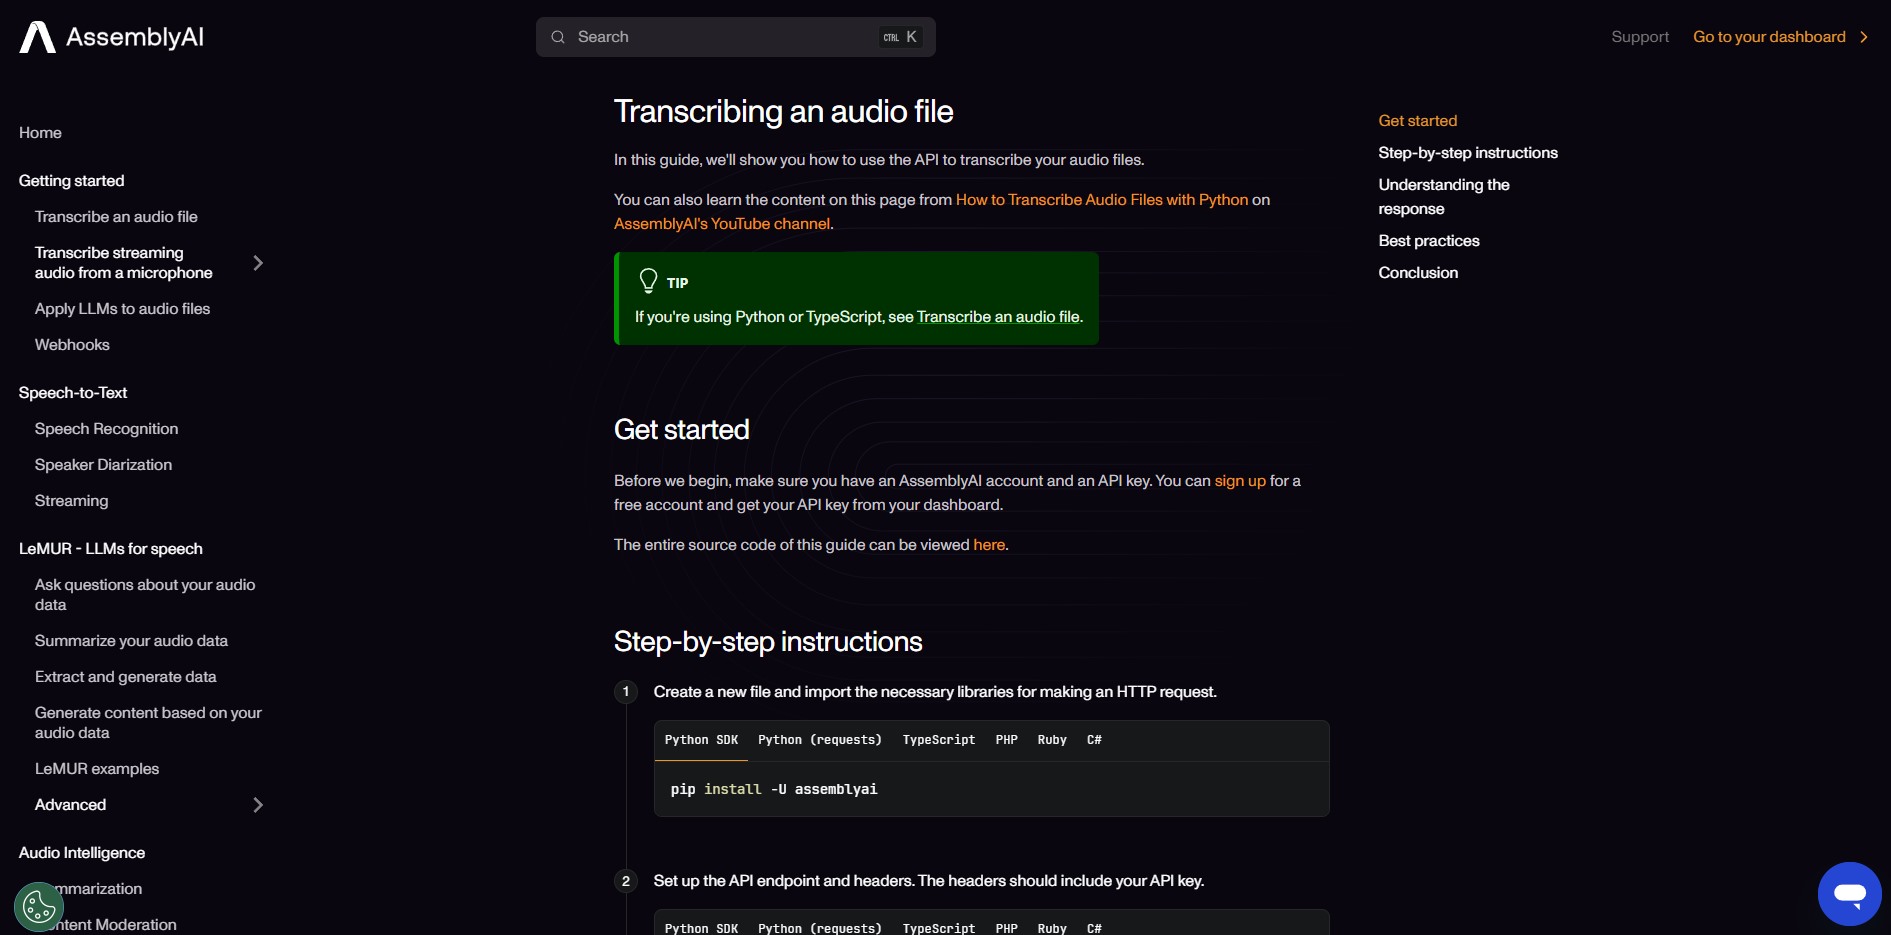
Task: Click the Getting started sidebar heading
Action: point(71,181)
